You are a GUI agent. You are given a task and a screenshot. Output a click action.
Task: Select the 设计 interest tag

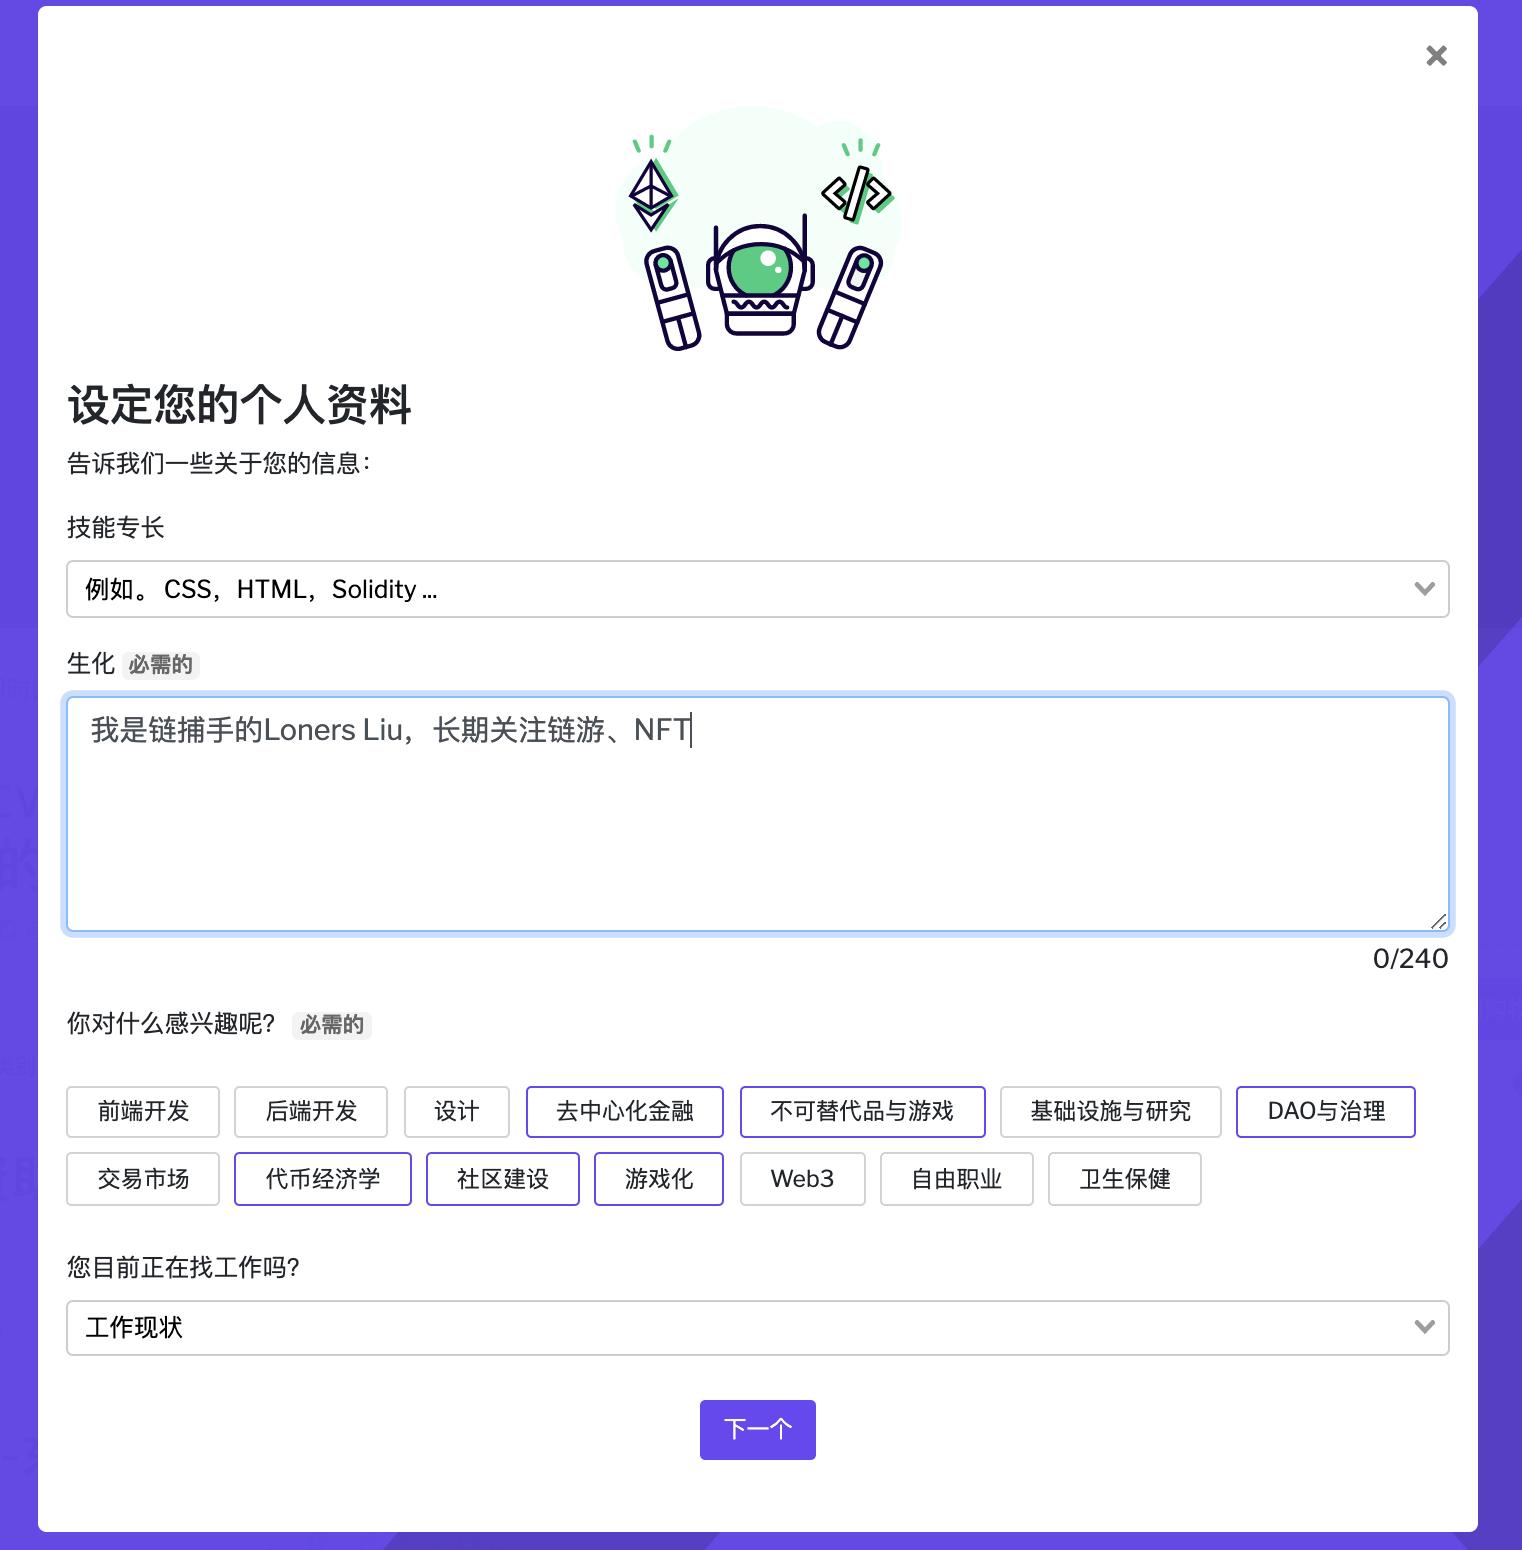pos(457,1111)
